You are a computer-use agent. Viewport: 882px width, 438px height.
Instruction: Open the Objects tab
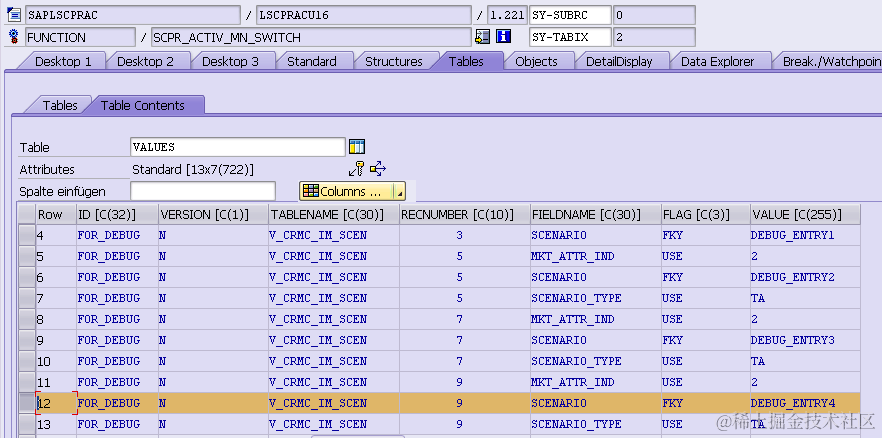tap(536, 61)
